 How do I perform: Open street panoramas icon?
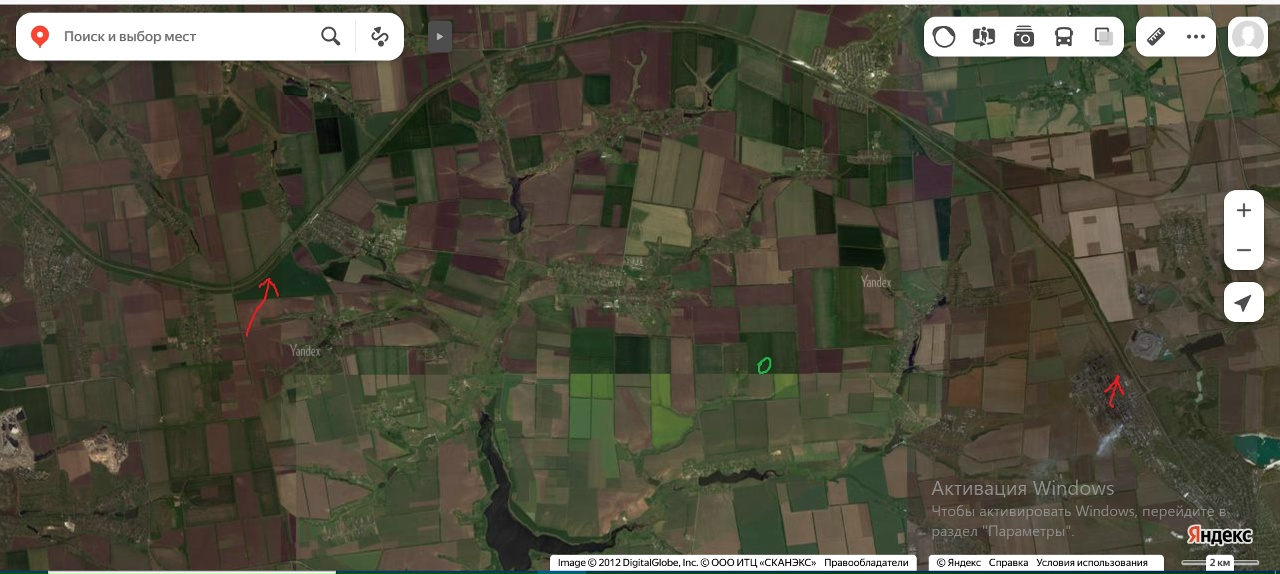[984, 37]
